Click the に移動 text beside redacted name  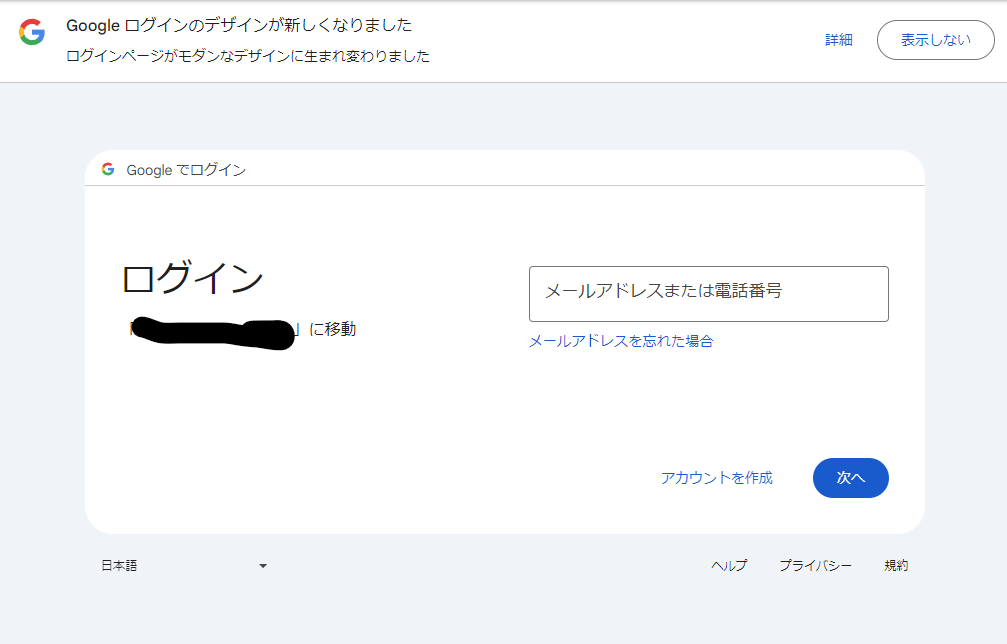click(x=332, y=329)
